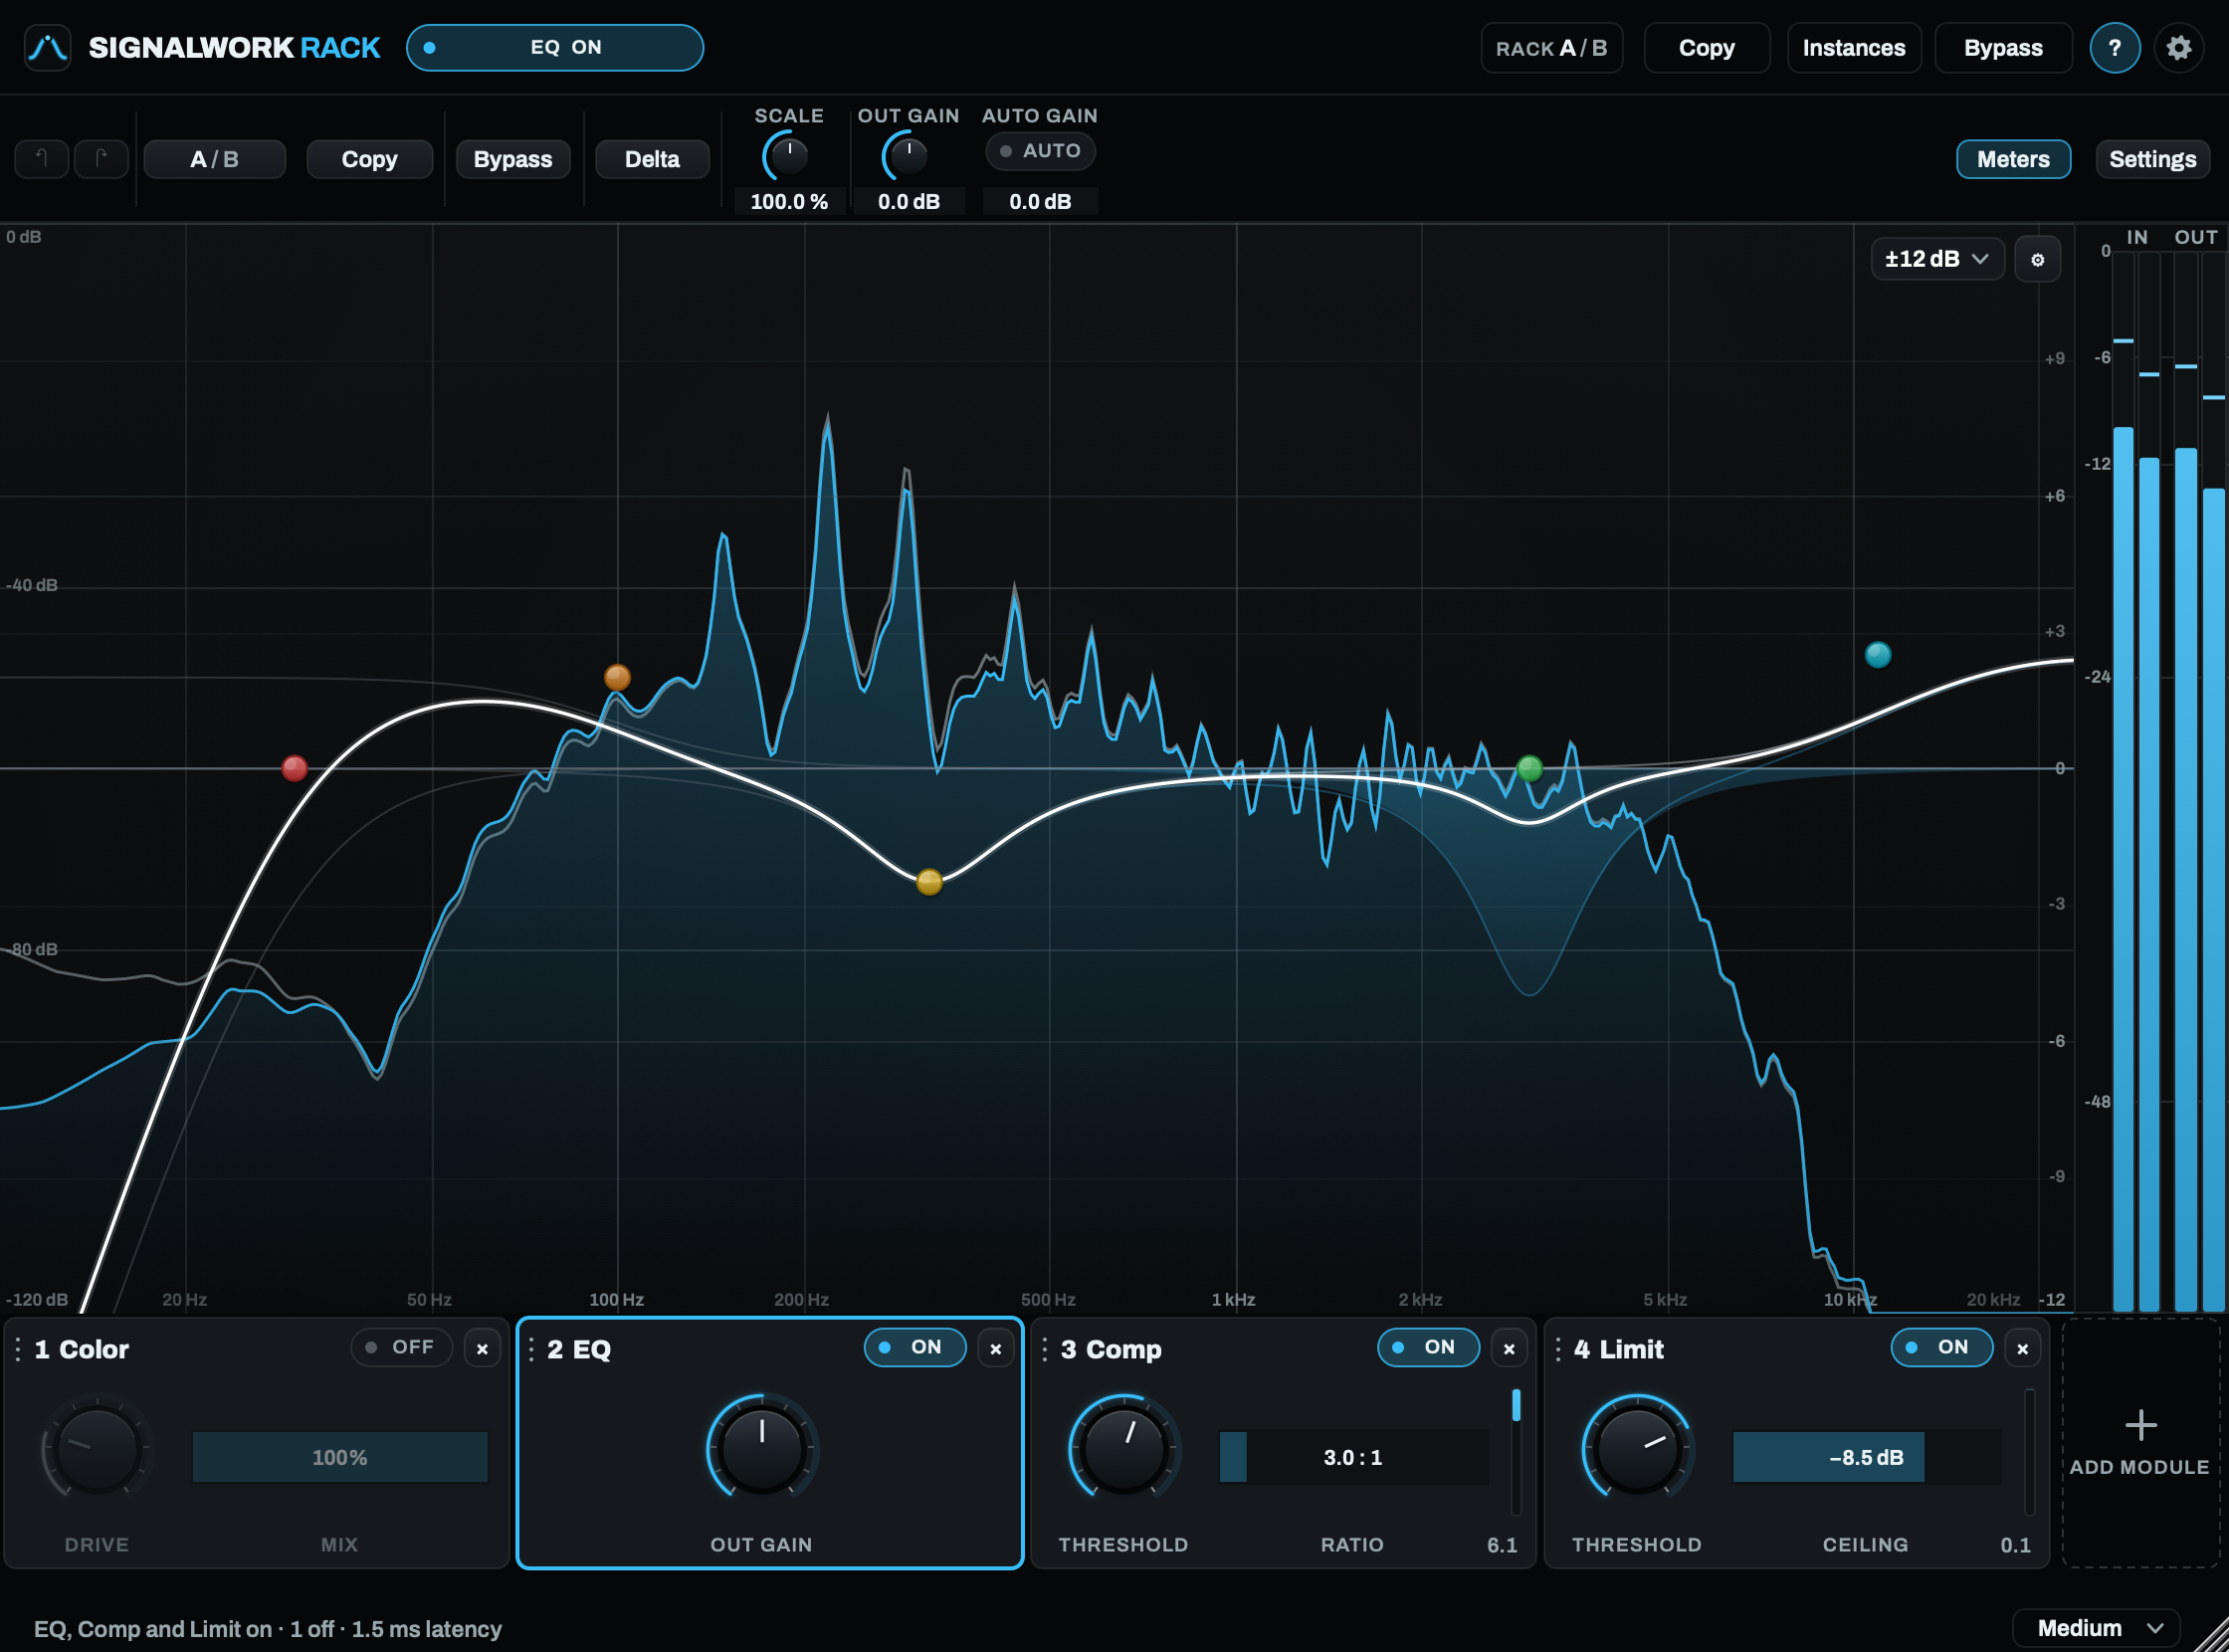
Task: Open the global settings gear icon
Action: (2178, 48)
